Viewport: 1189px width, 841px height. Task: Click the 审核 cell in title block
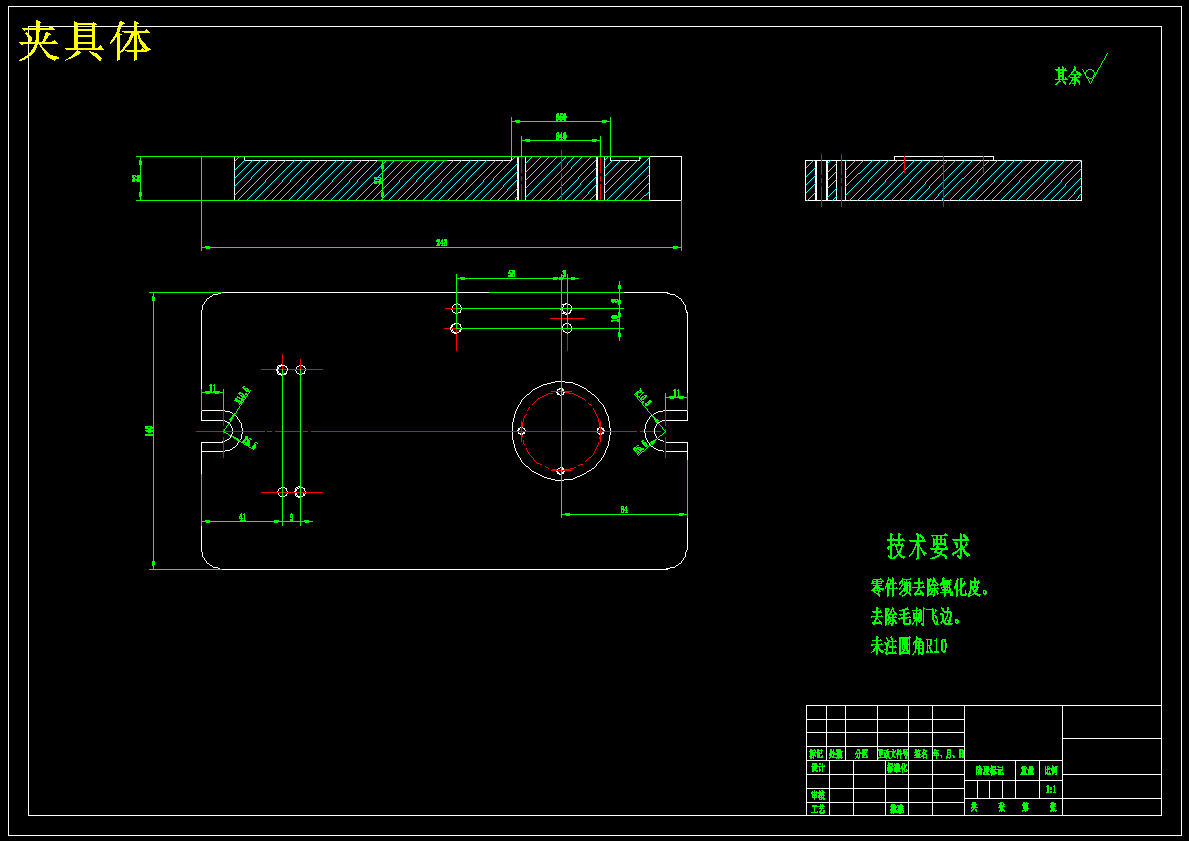point(817,795)
